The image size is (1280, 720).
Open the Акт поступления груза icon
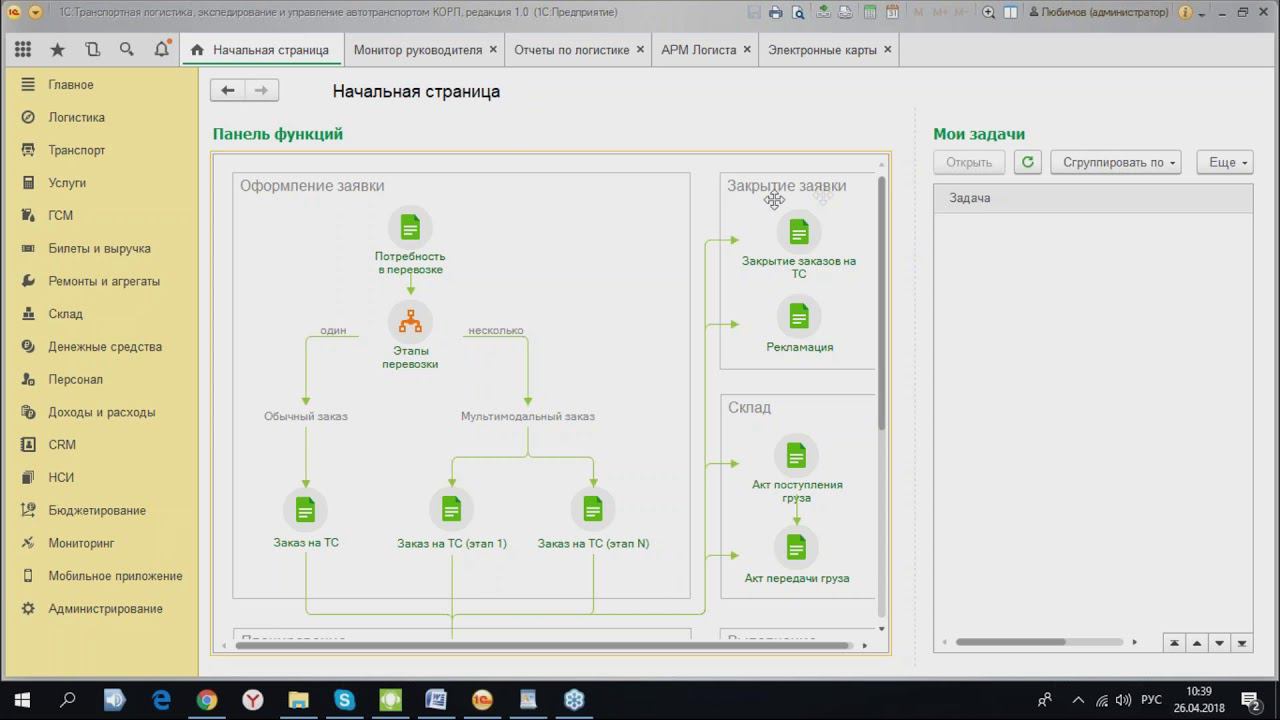[796, 457]
